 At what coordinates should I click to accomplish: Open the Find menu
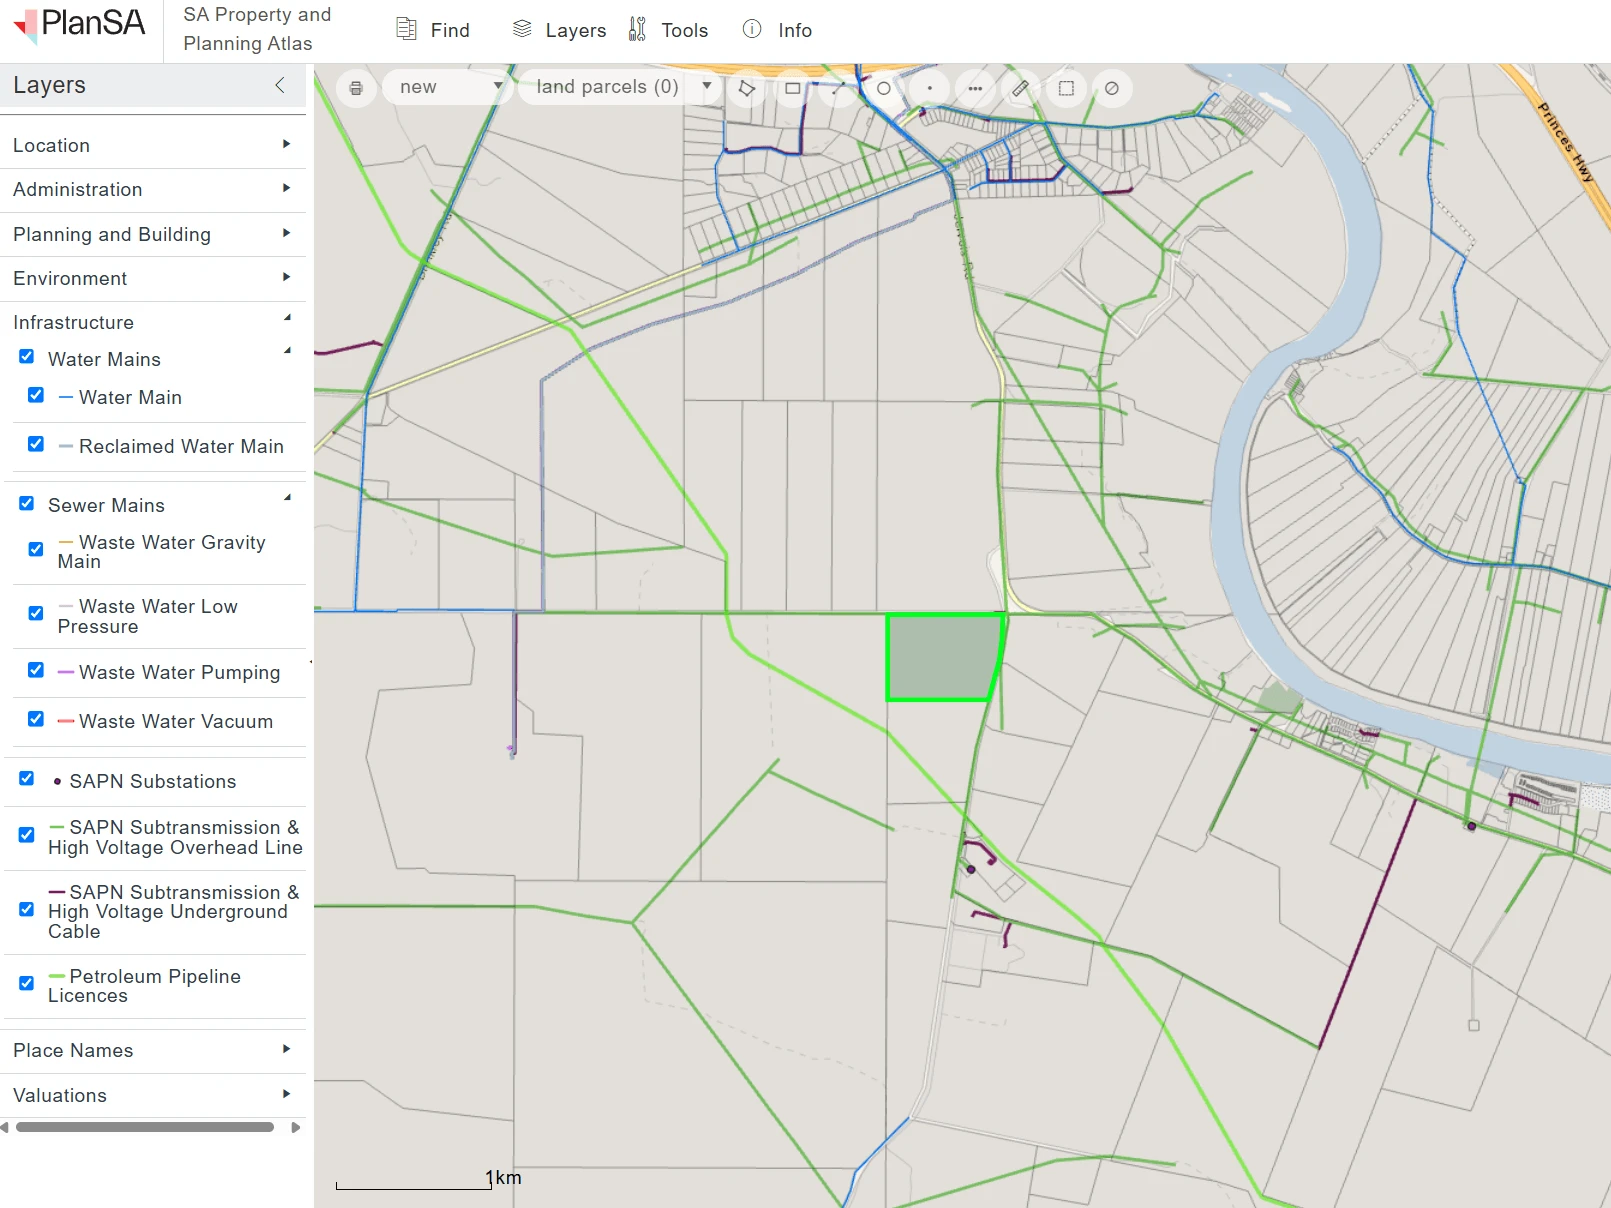[x=433, y=30]
